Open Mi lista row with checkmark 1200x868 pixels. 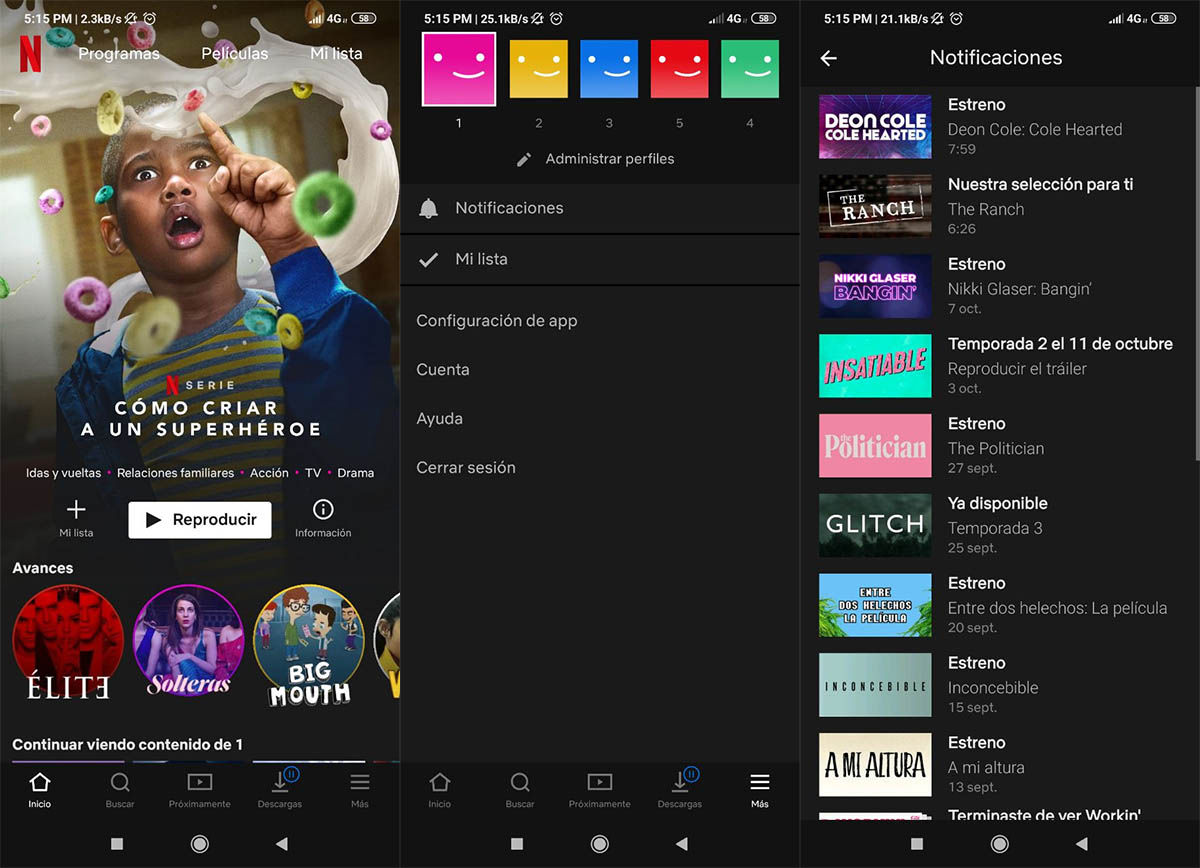click(600, 259)
